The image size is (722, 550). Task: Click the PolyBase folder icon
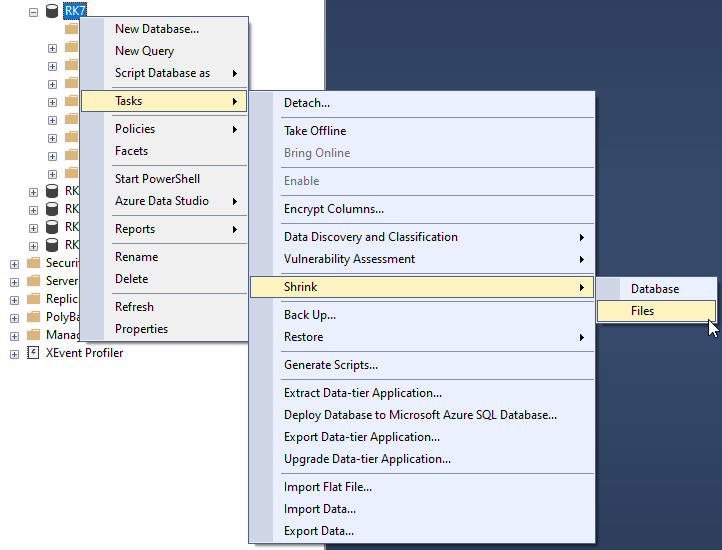tap(33, 317)
